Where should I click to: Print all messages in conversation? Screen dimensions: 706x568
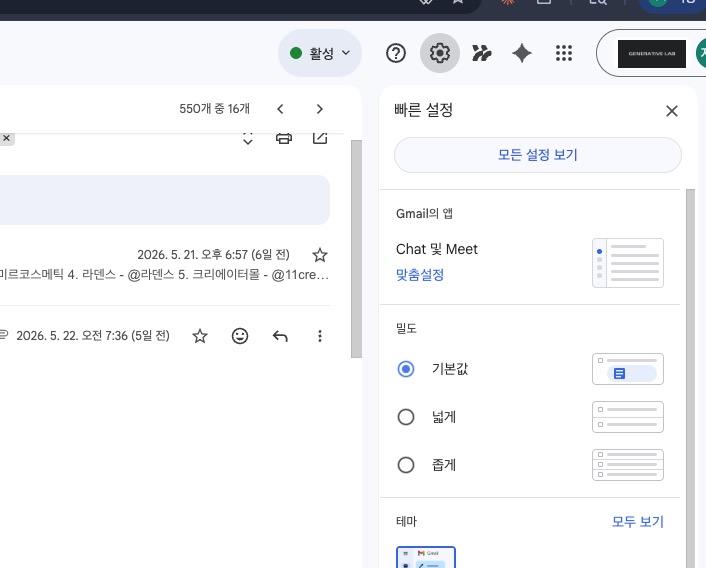tap(284, 138)
